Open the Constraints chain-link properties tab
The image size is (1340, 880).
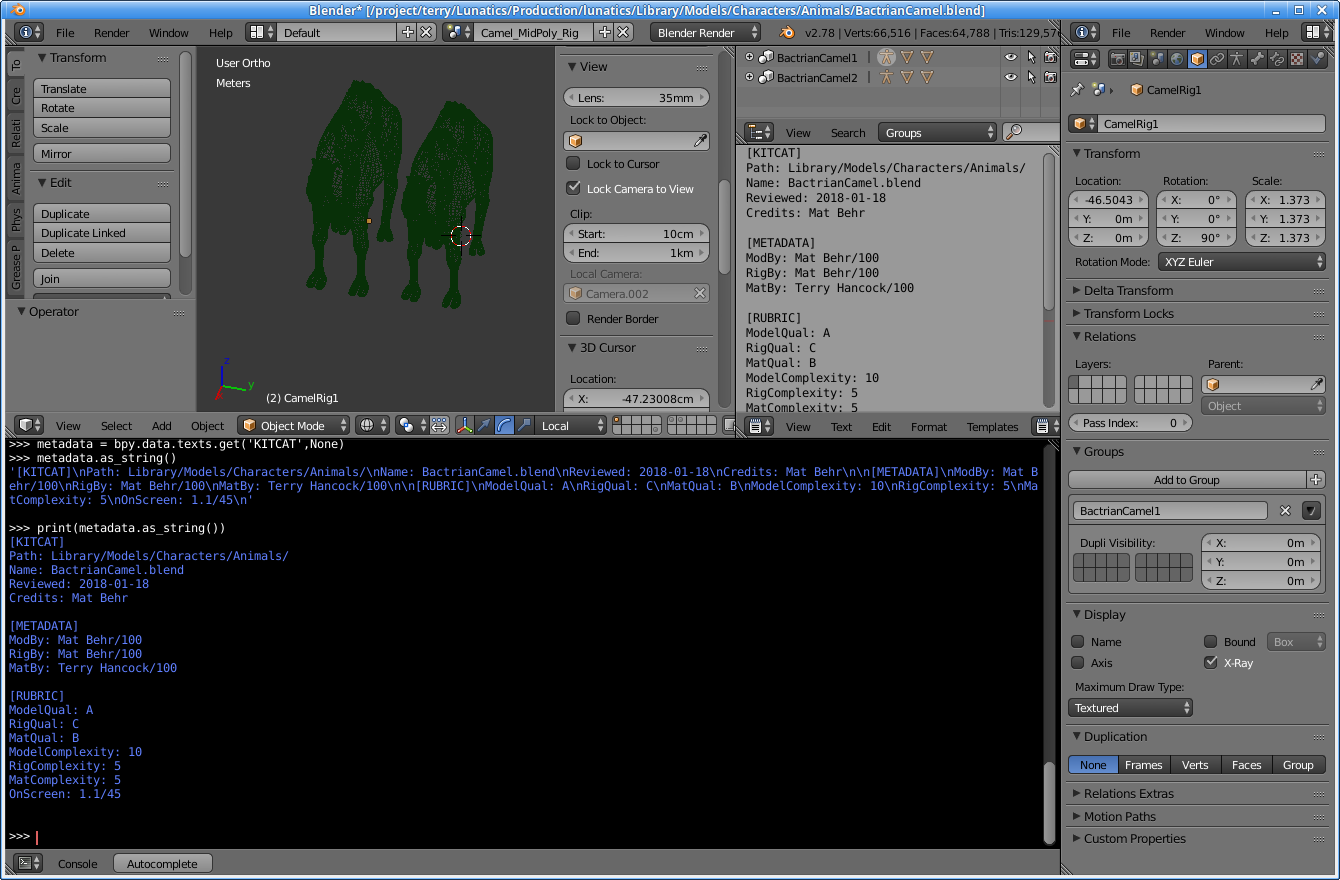1217,59
